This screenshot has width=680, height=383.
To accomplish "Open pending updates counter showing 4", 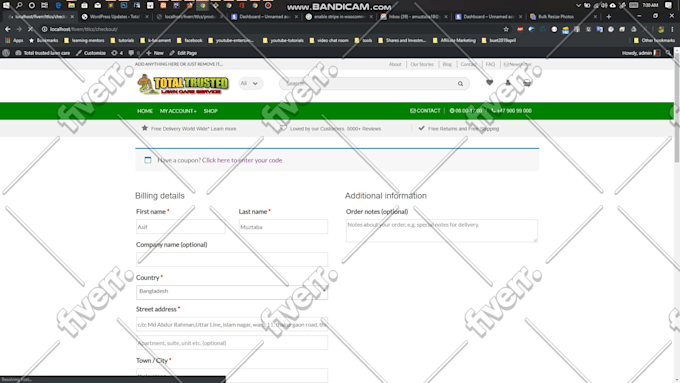I will tap(117, 53).
